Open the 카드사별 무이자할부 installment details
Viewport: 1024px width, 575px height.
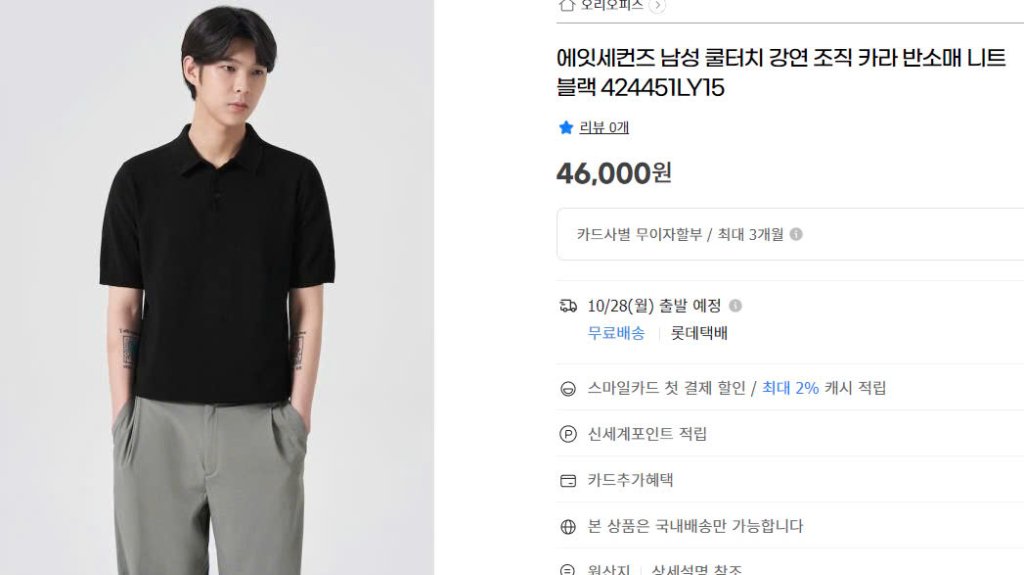click(x=642, y=234)
